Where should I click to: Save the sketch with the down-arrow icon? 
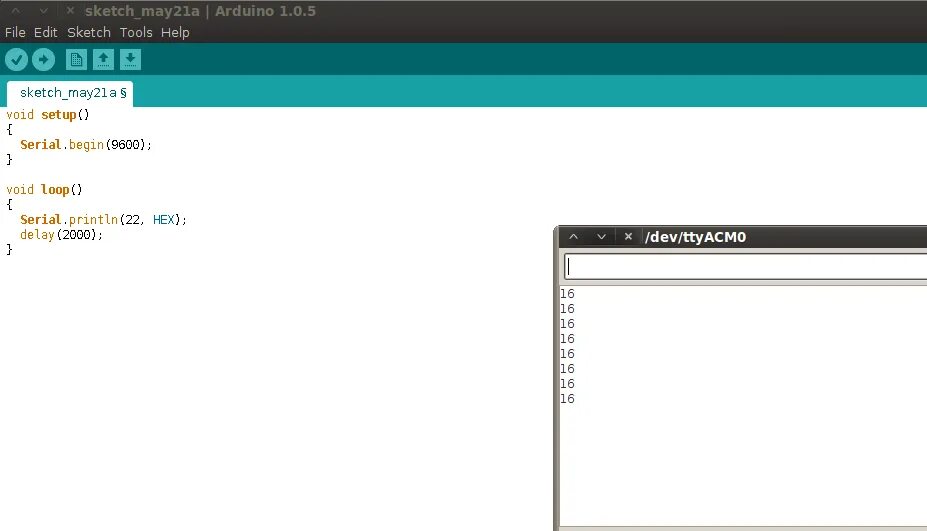[131, 59]
